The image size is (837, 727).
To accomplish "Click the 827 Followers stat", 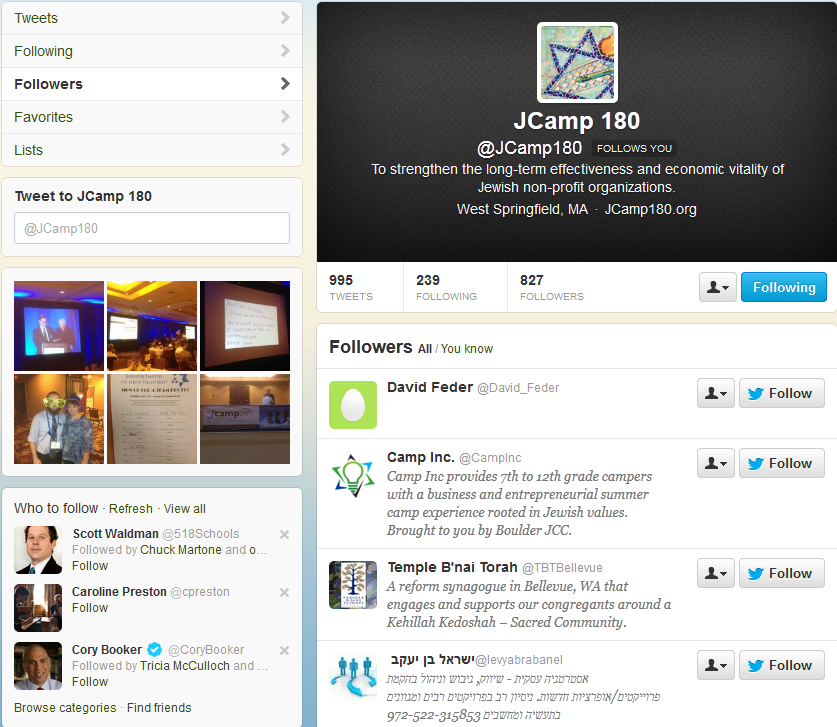I will click(x=552, y=287).
